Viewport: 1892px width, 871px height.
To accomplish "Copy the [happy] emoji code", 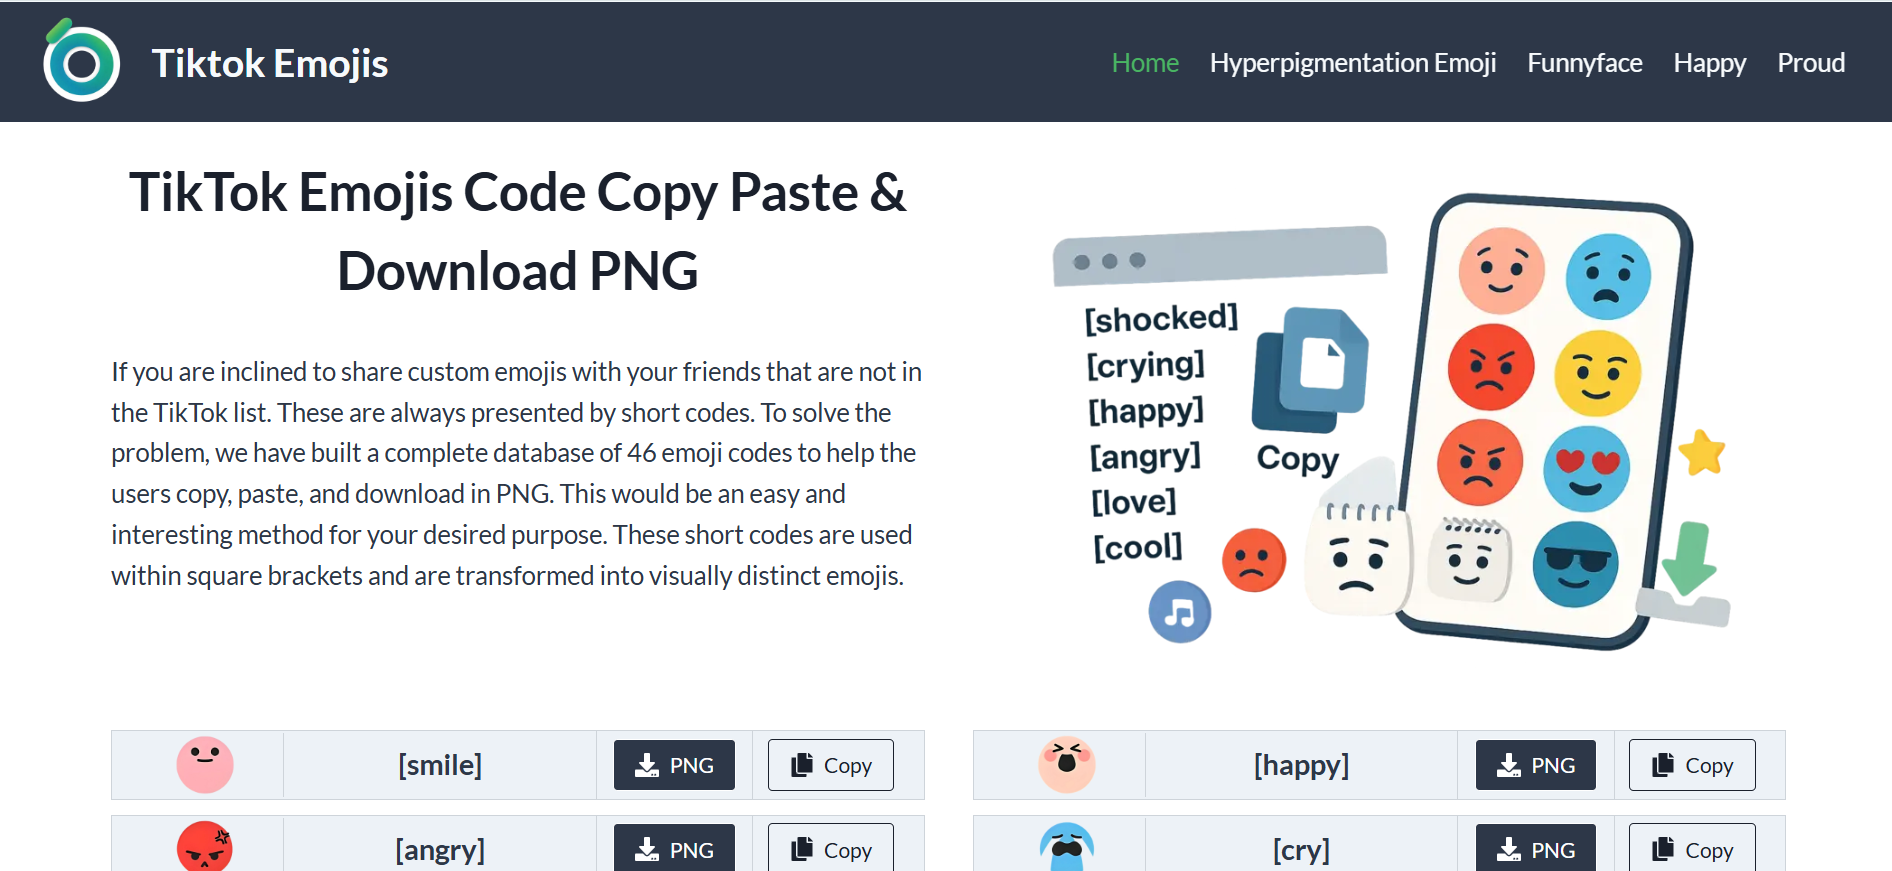I will pos(1692,765).
